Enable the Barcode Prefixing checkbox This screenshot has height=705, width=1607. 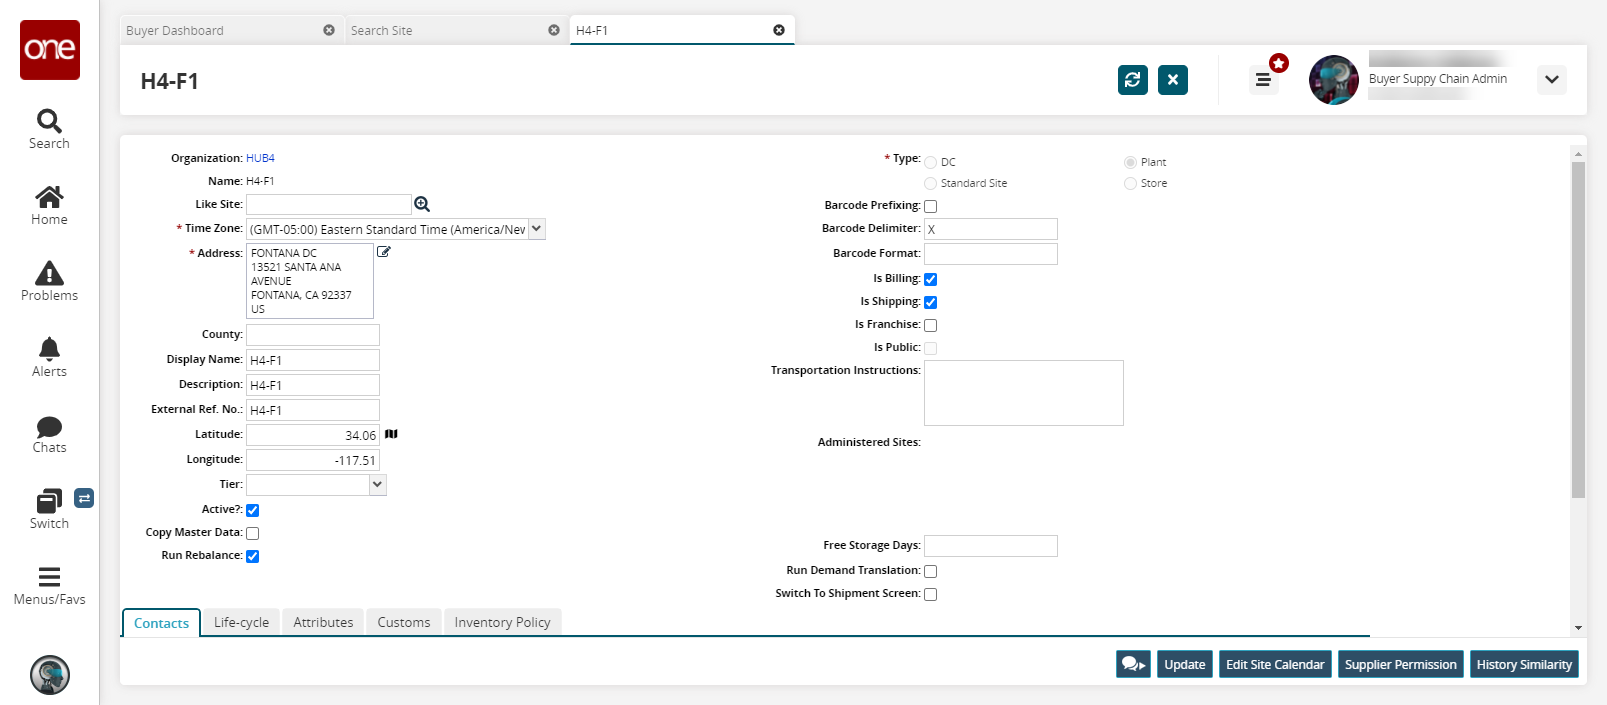pyautogui.click(x=931, y=206)
